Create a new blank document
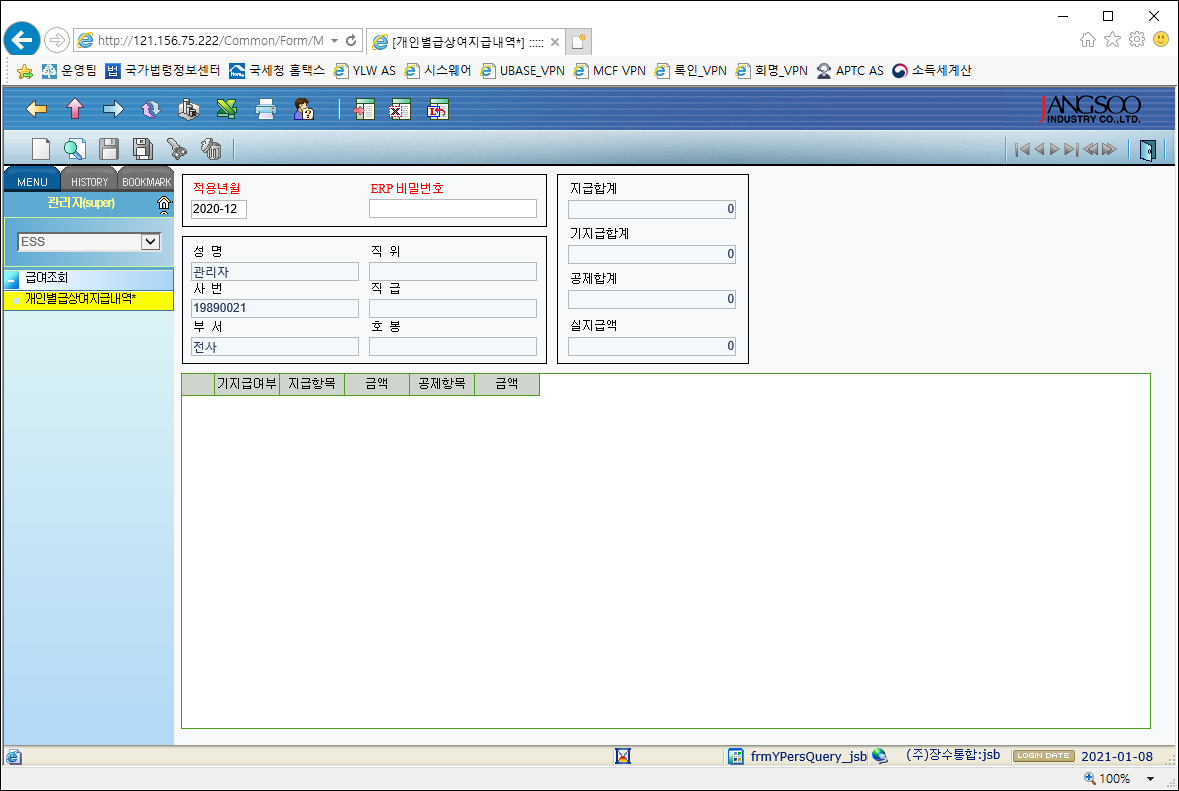Image resolution: width=1179 pixels, height=791 pixels. point(41,149)
